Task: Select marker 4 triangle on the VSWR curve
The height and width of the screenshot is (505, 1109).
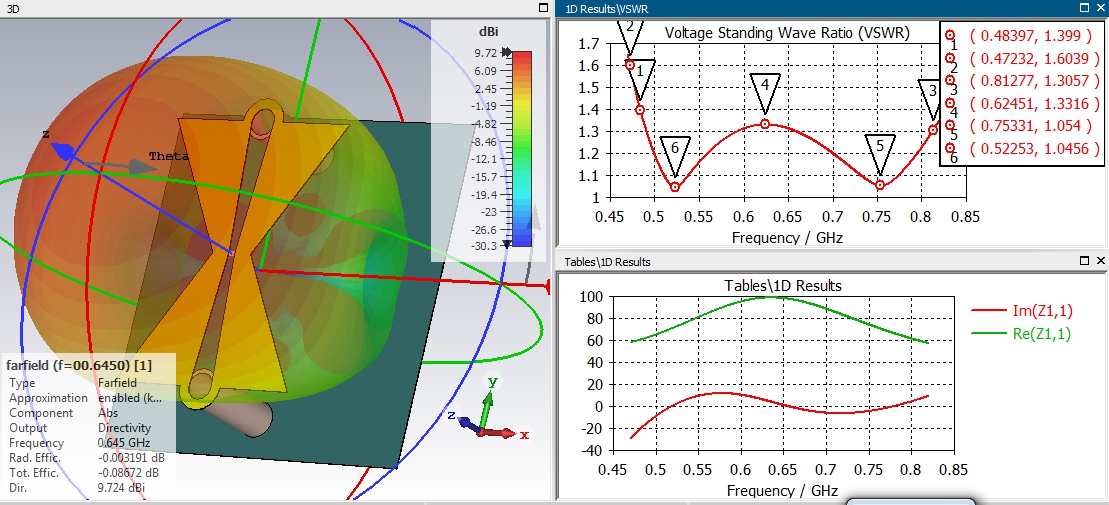Action: (765, 93)
